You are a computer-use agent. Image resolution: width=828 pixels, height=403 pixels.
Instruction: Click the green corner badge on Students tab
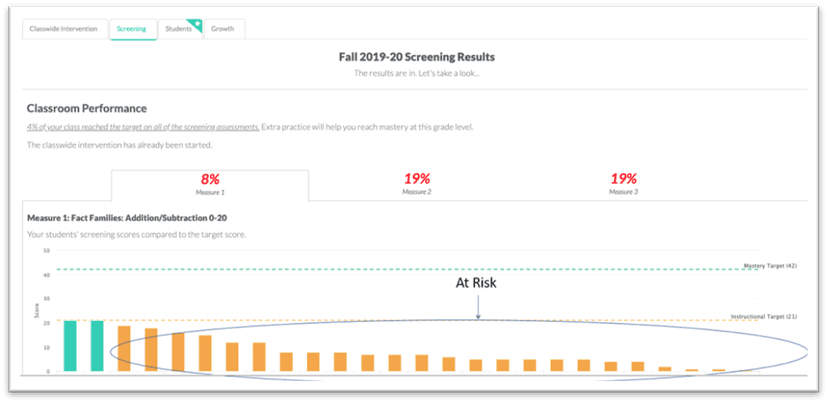tap(196, 24)
